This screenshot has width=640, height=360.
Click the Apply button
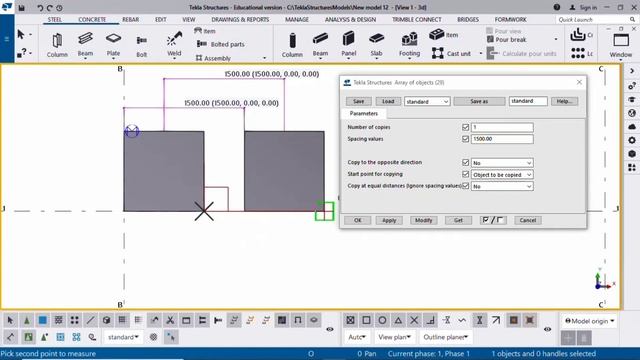pyautogui.click(x=389, y=220)
